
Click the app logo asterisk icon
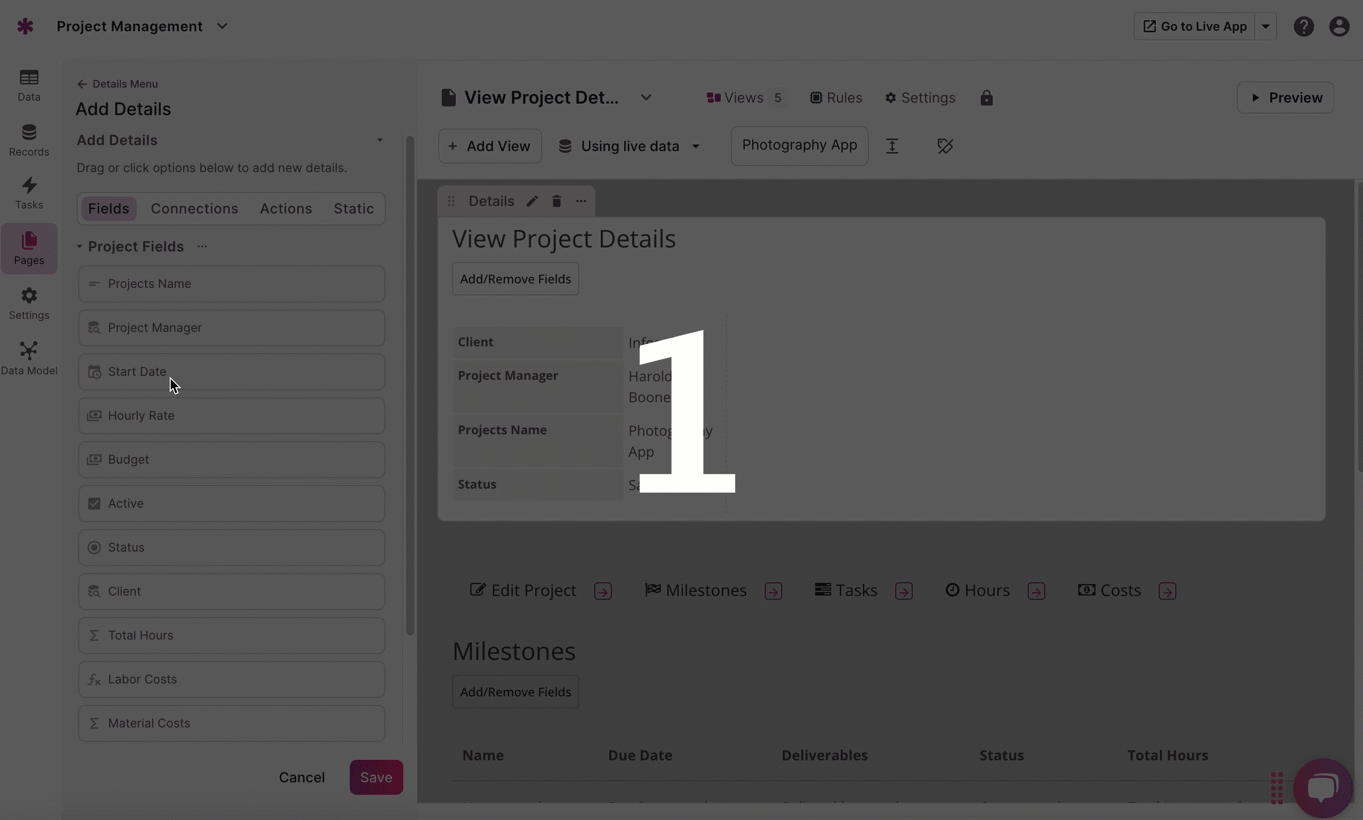(x=25, y=26)
